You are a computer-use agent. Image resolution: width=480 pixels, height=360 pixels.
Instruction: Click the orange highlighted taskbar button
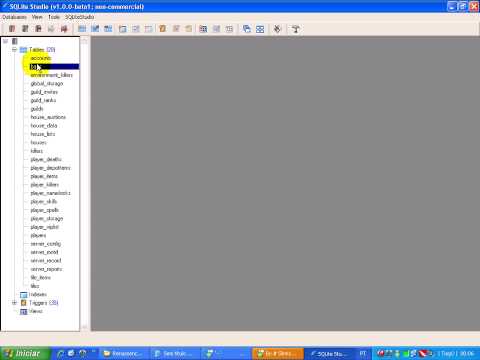[x=278, y=354]
